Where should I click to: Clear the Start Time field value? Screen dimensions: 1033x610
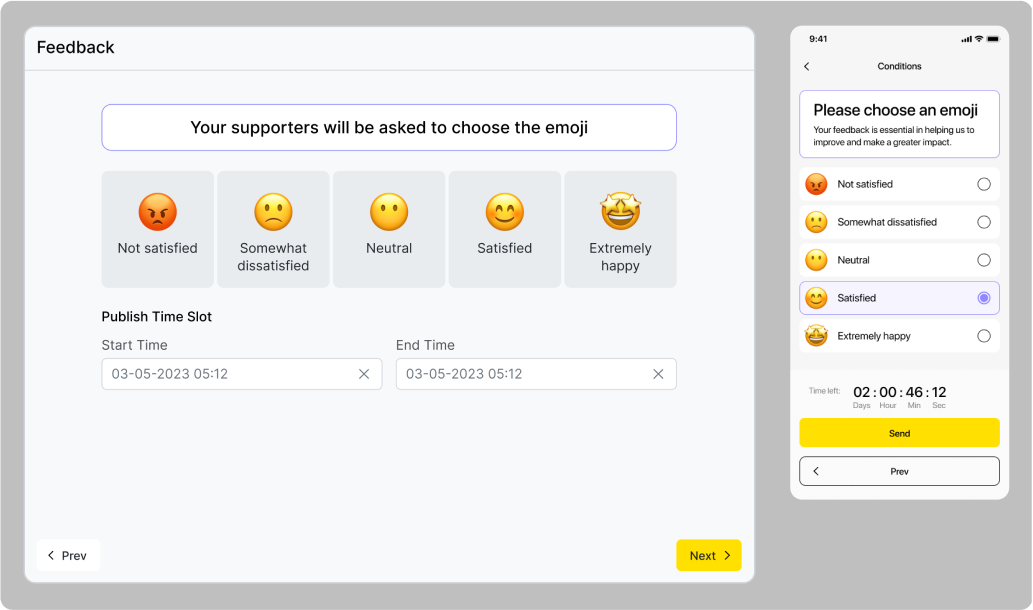364,374
